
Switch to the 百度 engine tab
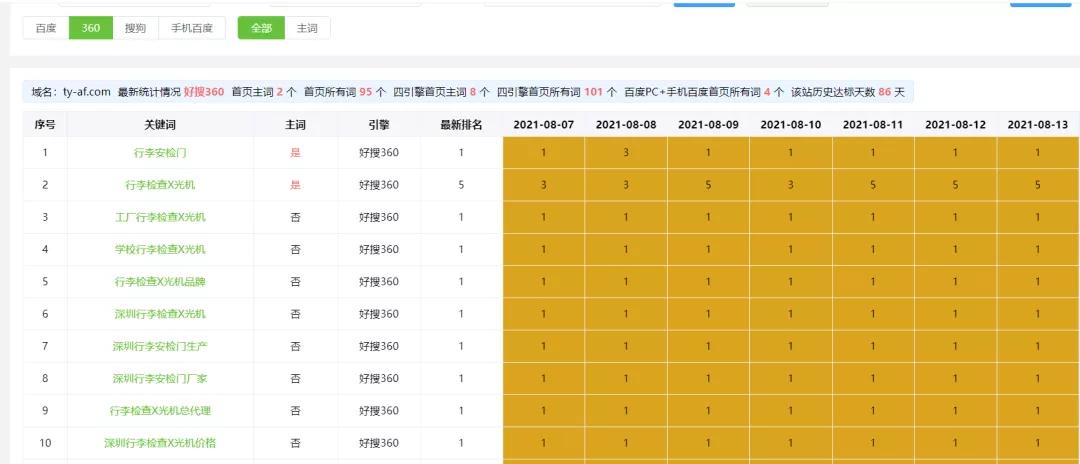pos(46,28)
